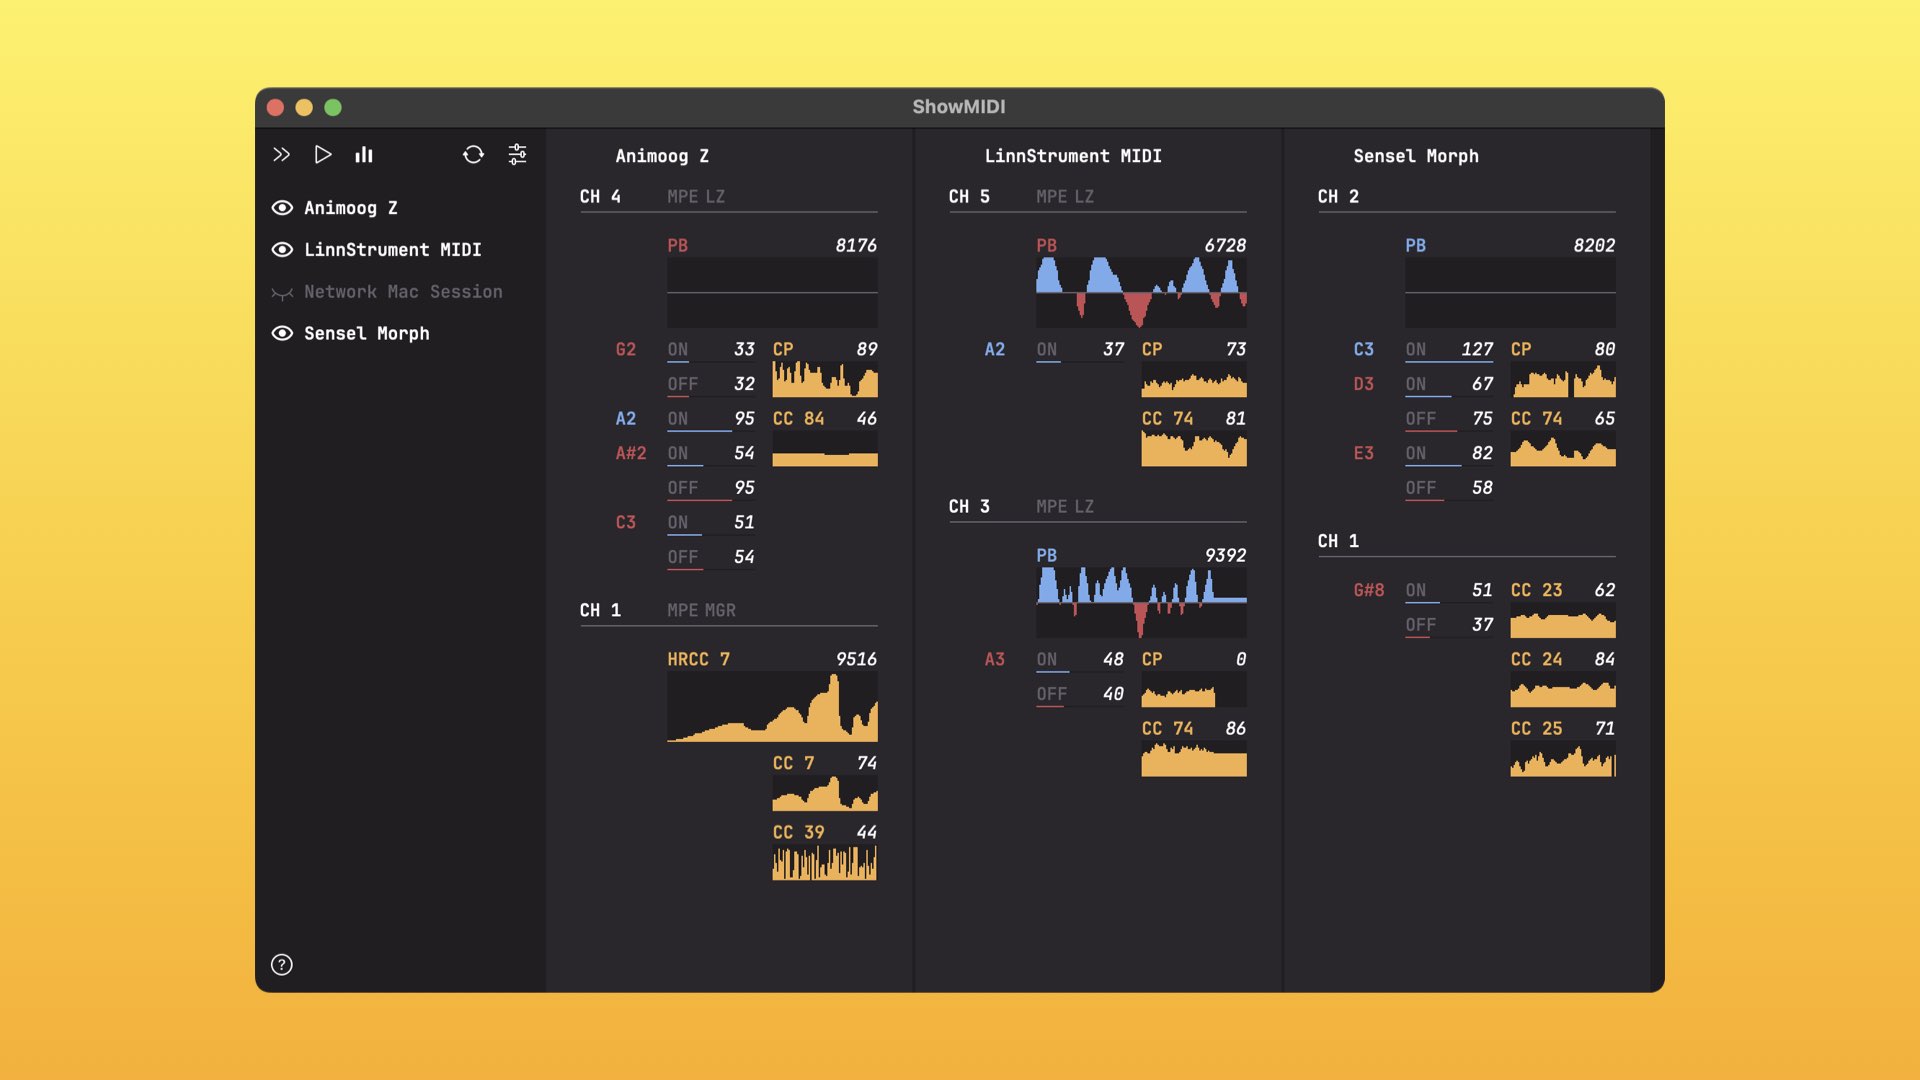
Task: Click the CC 39 graph in Animoog Z
Action: 824,862
